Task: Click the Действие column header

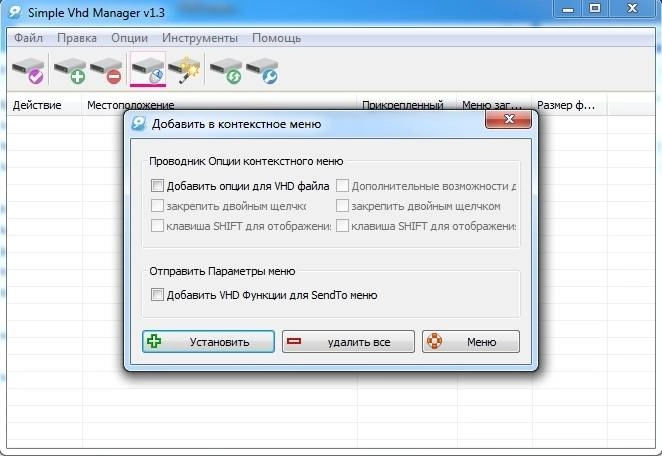Action: click(x=45, y=105)
